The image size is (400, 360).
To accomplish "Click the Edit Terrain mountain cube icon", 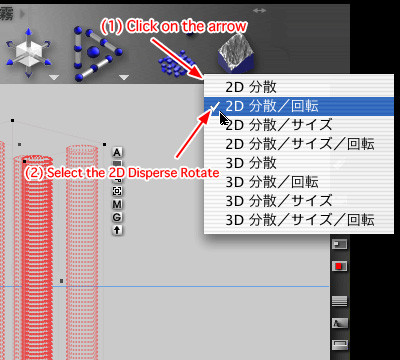I will click(237, 53).
